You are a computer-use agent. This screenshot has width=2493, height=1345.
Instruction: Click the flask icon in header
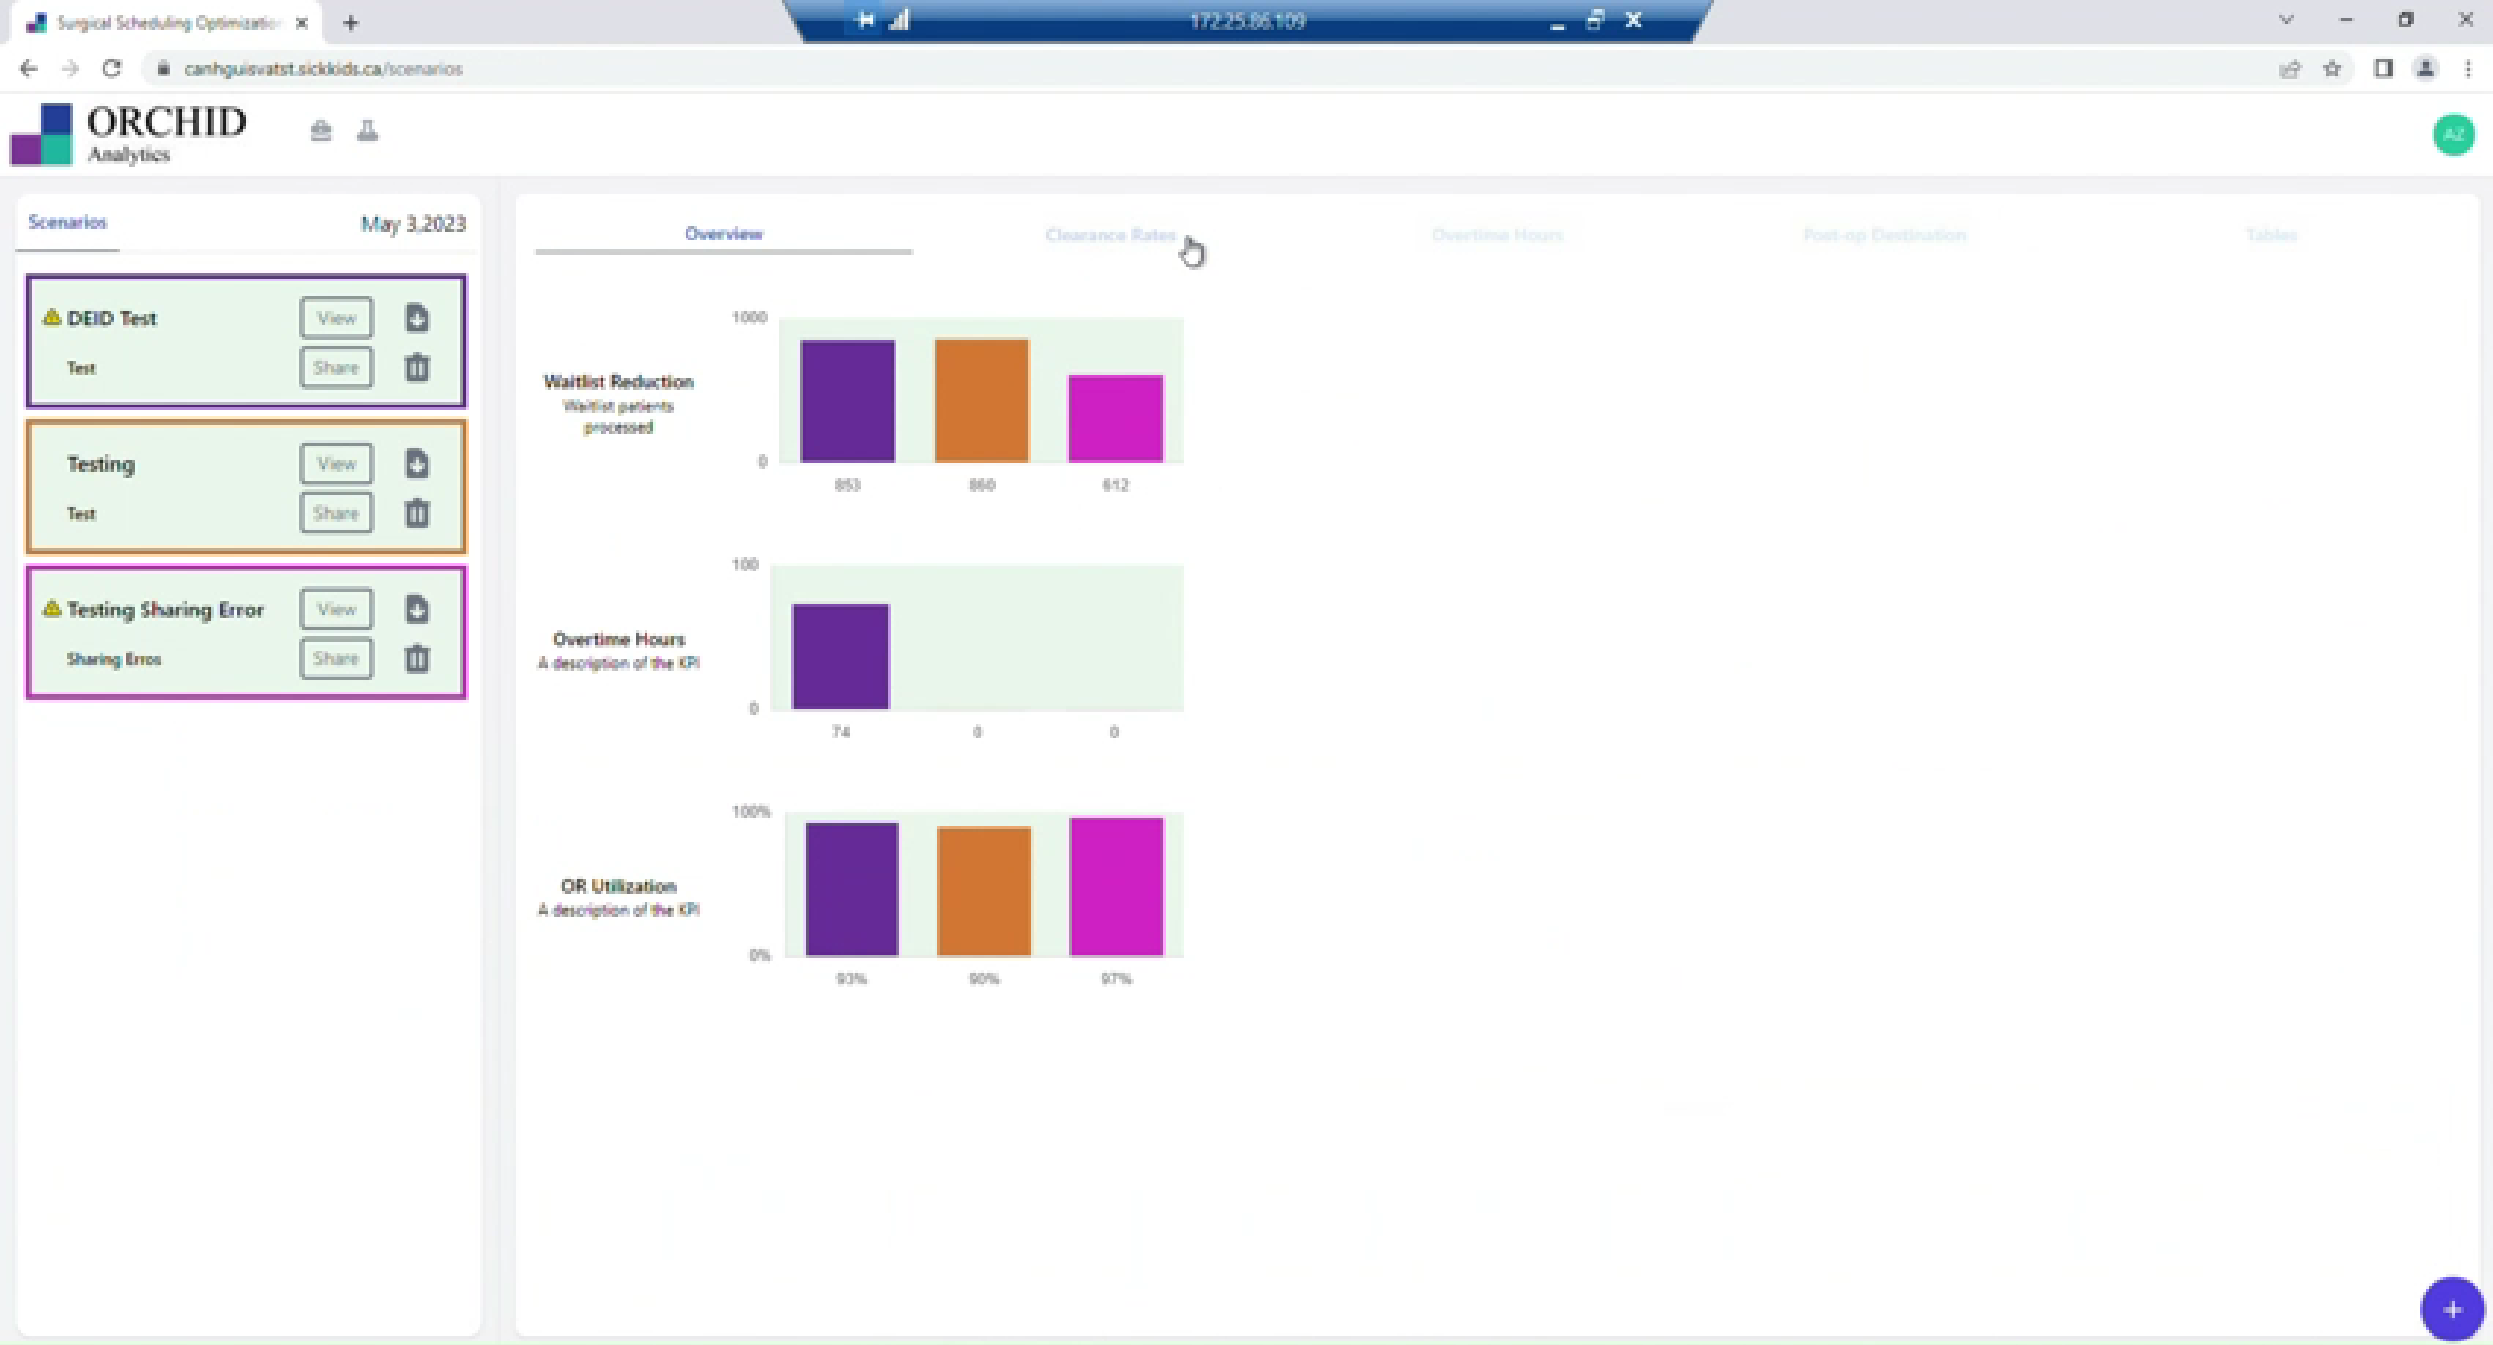(367, 131)
